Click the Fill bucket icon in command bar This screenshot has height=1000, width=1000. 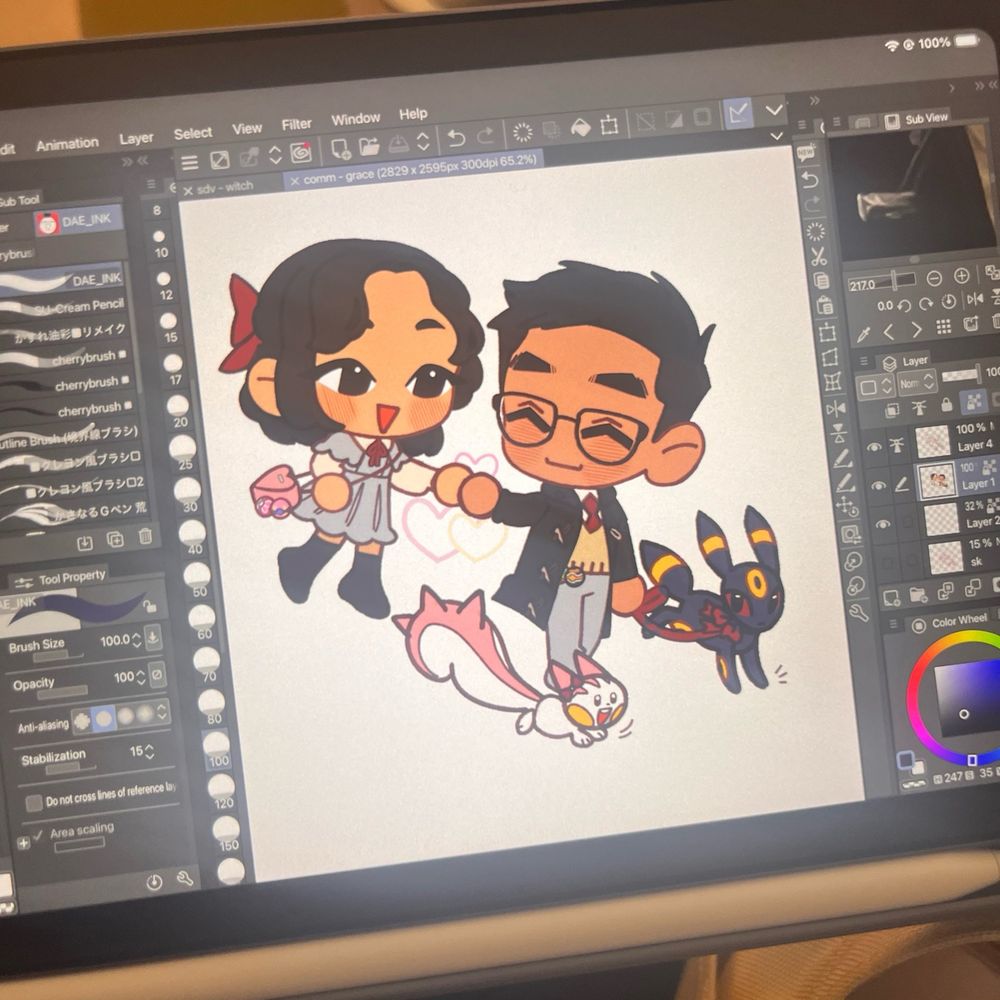point(580,128)
